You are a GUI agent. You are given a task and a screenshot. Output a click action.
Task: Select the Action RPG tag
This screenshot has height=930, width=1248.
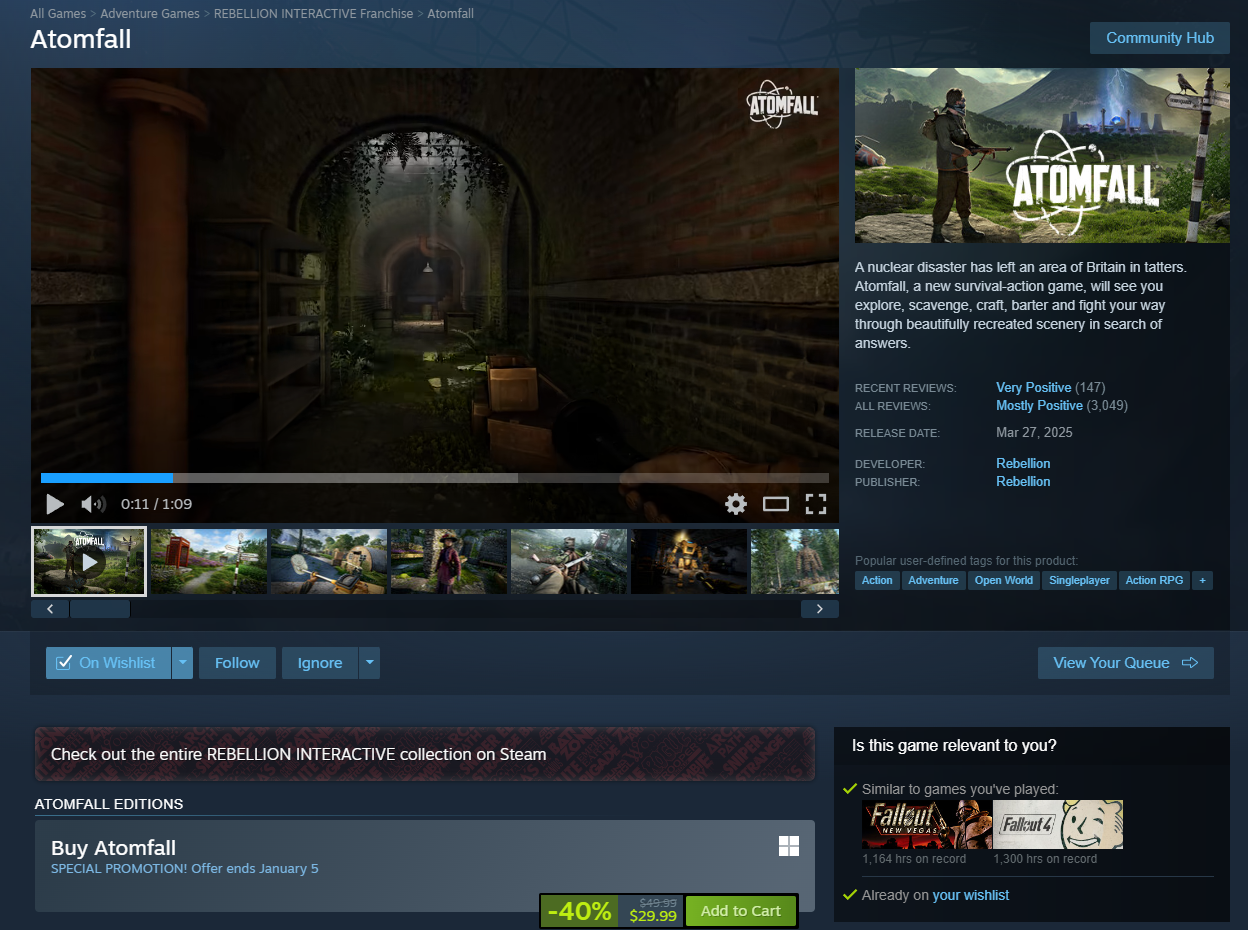[1154, 580]
